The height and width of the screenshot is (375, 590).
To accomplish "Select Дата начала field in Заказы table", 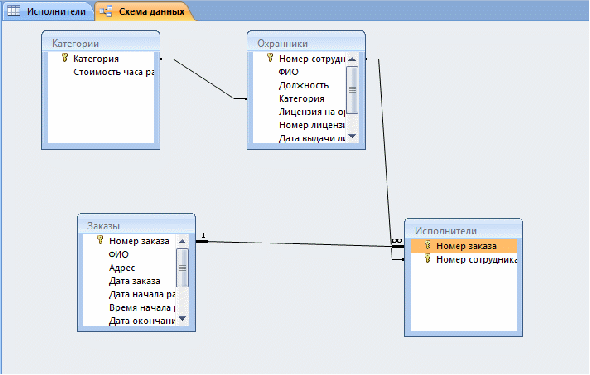I will pyautogui.click(x=141, y=294).
